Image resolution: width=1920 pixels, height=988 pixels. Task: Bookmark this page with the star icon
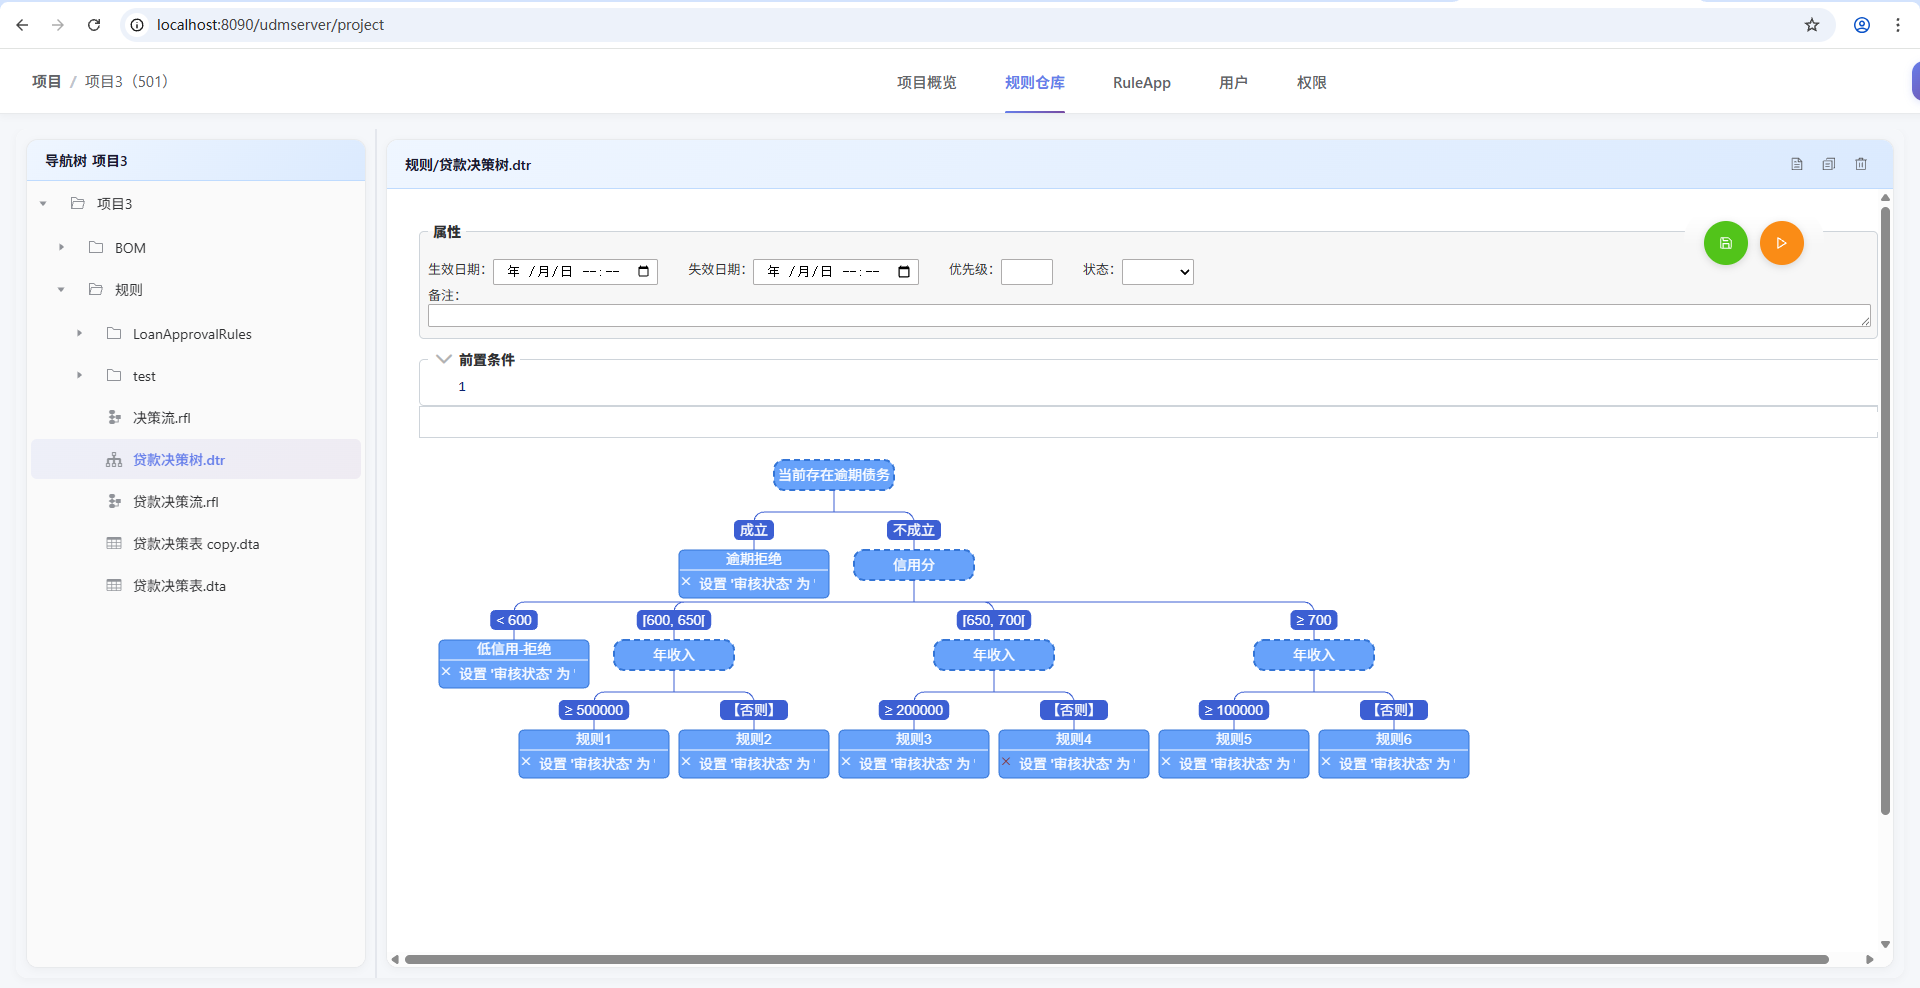(1812, 25)
